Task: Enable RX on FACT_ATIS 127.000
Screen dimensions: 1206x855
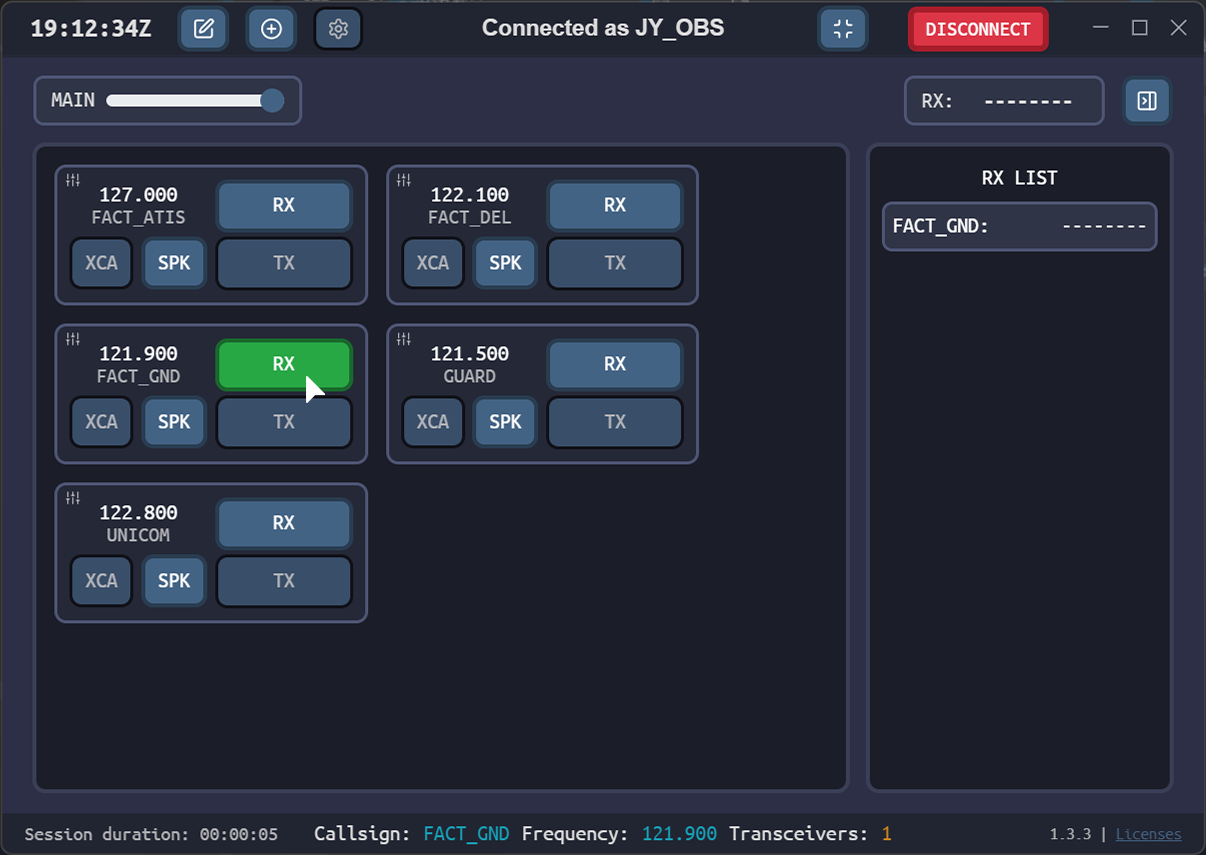Action: point(284,205)
